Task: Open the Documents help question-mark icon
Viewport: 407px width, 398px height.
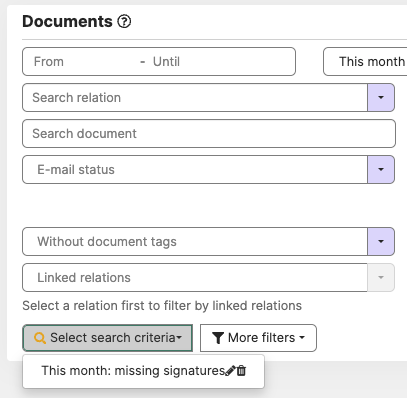Action: tap(124, 22)
